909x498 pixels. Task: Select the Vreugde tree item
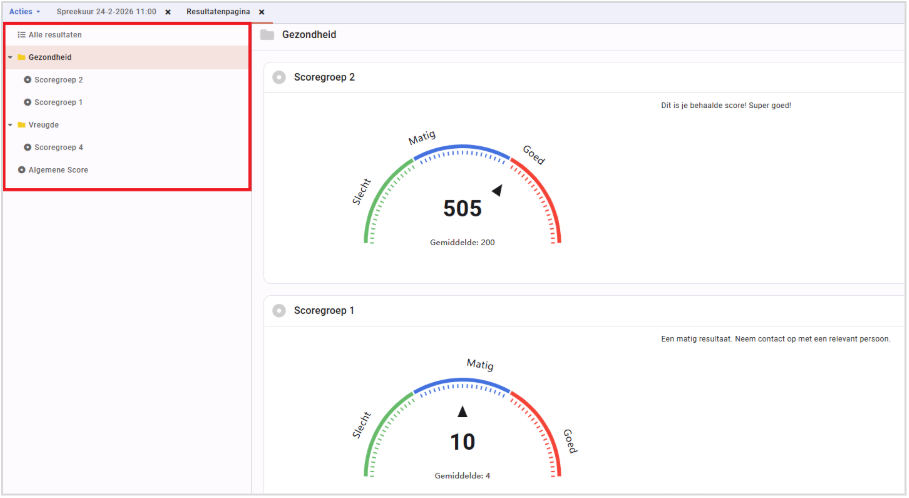[x=43, y=125]
